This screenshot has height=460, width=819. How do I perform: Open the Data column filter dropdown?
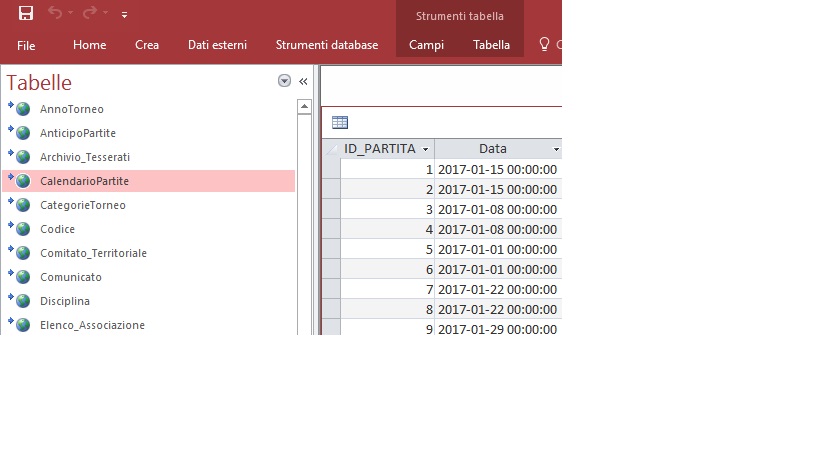click(556, 149)
